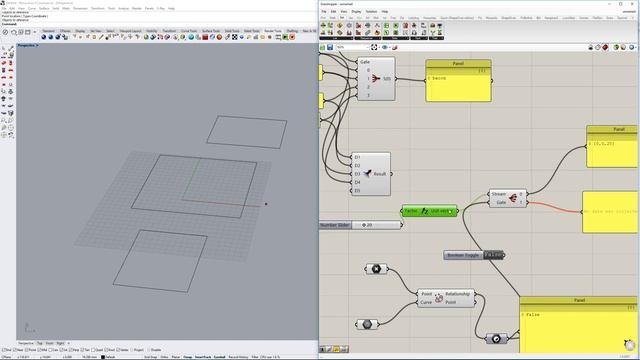Open the Curve Tools toolbar tab

point(189,31)
